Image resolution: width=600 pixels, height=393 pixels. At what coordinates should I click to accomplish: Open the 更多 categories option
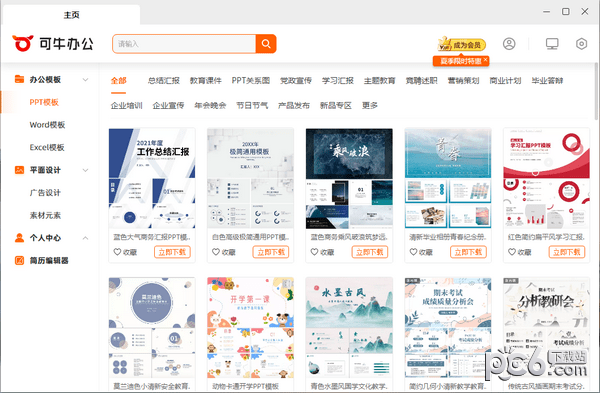pyautogui.click(x=370, y=105)
